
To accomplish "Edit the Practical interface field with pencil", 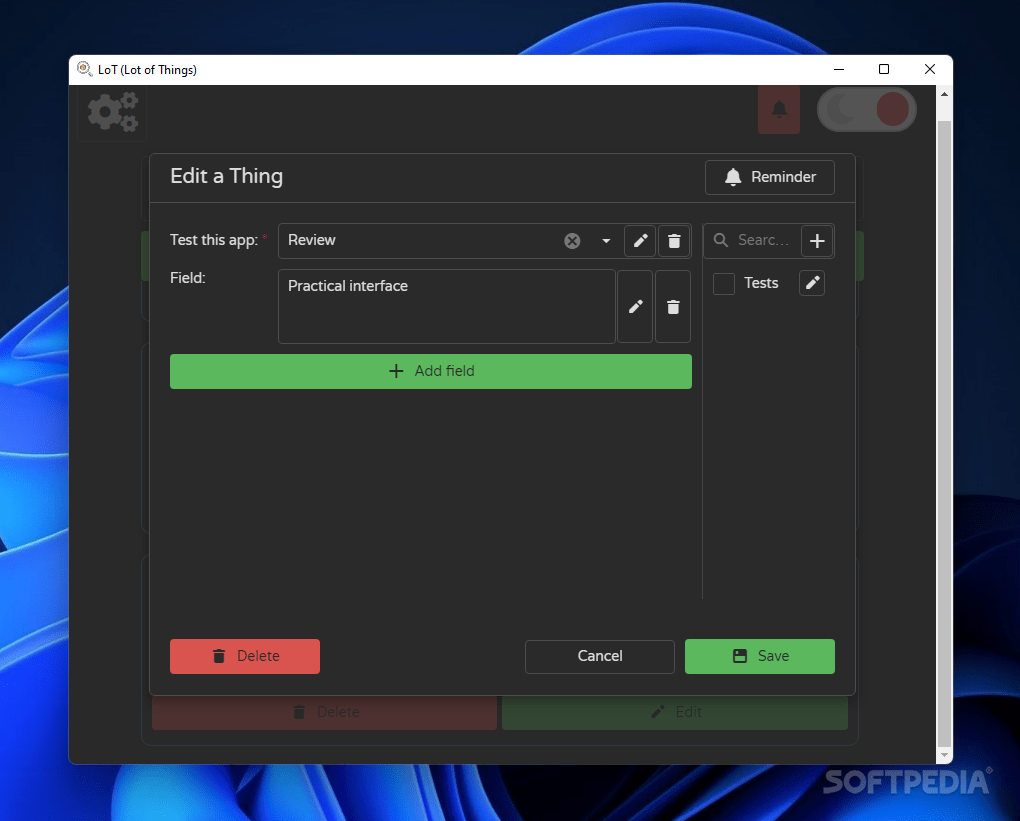I will 635,306.
